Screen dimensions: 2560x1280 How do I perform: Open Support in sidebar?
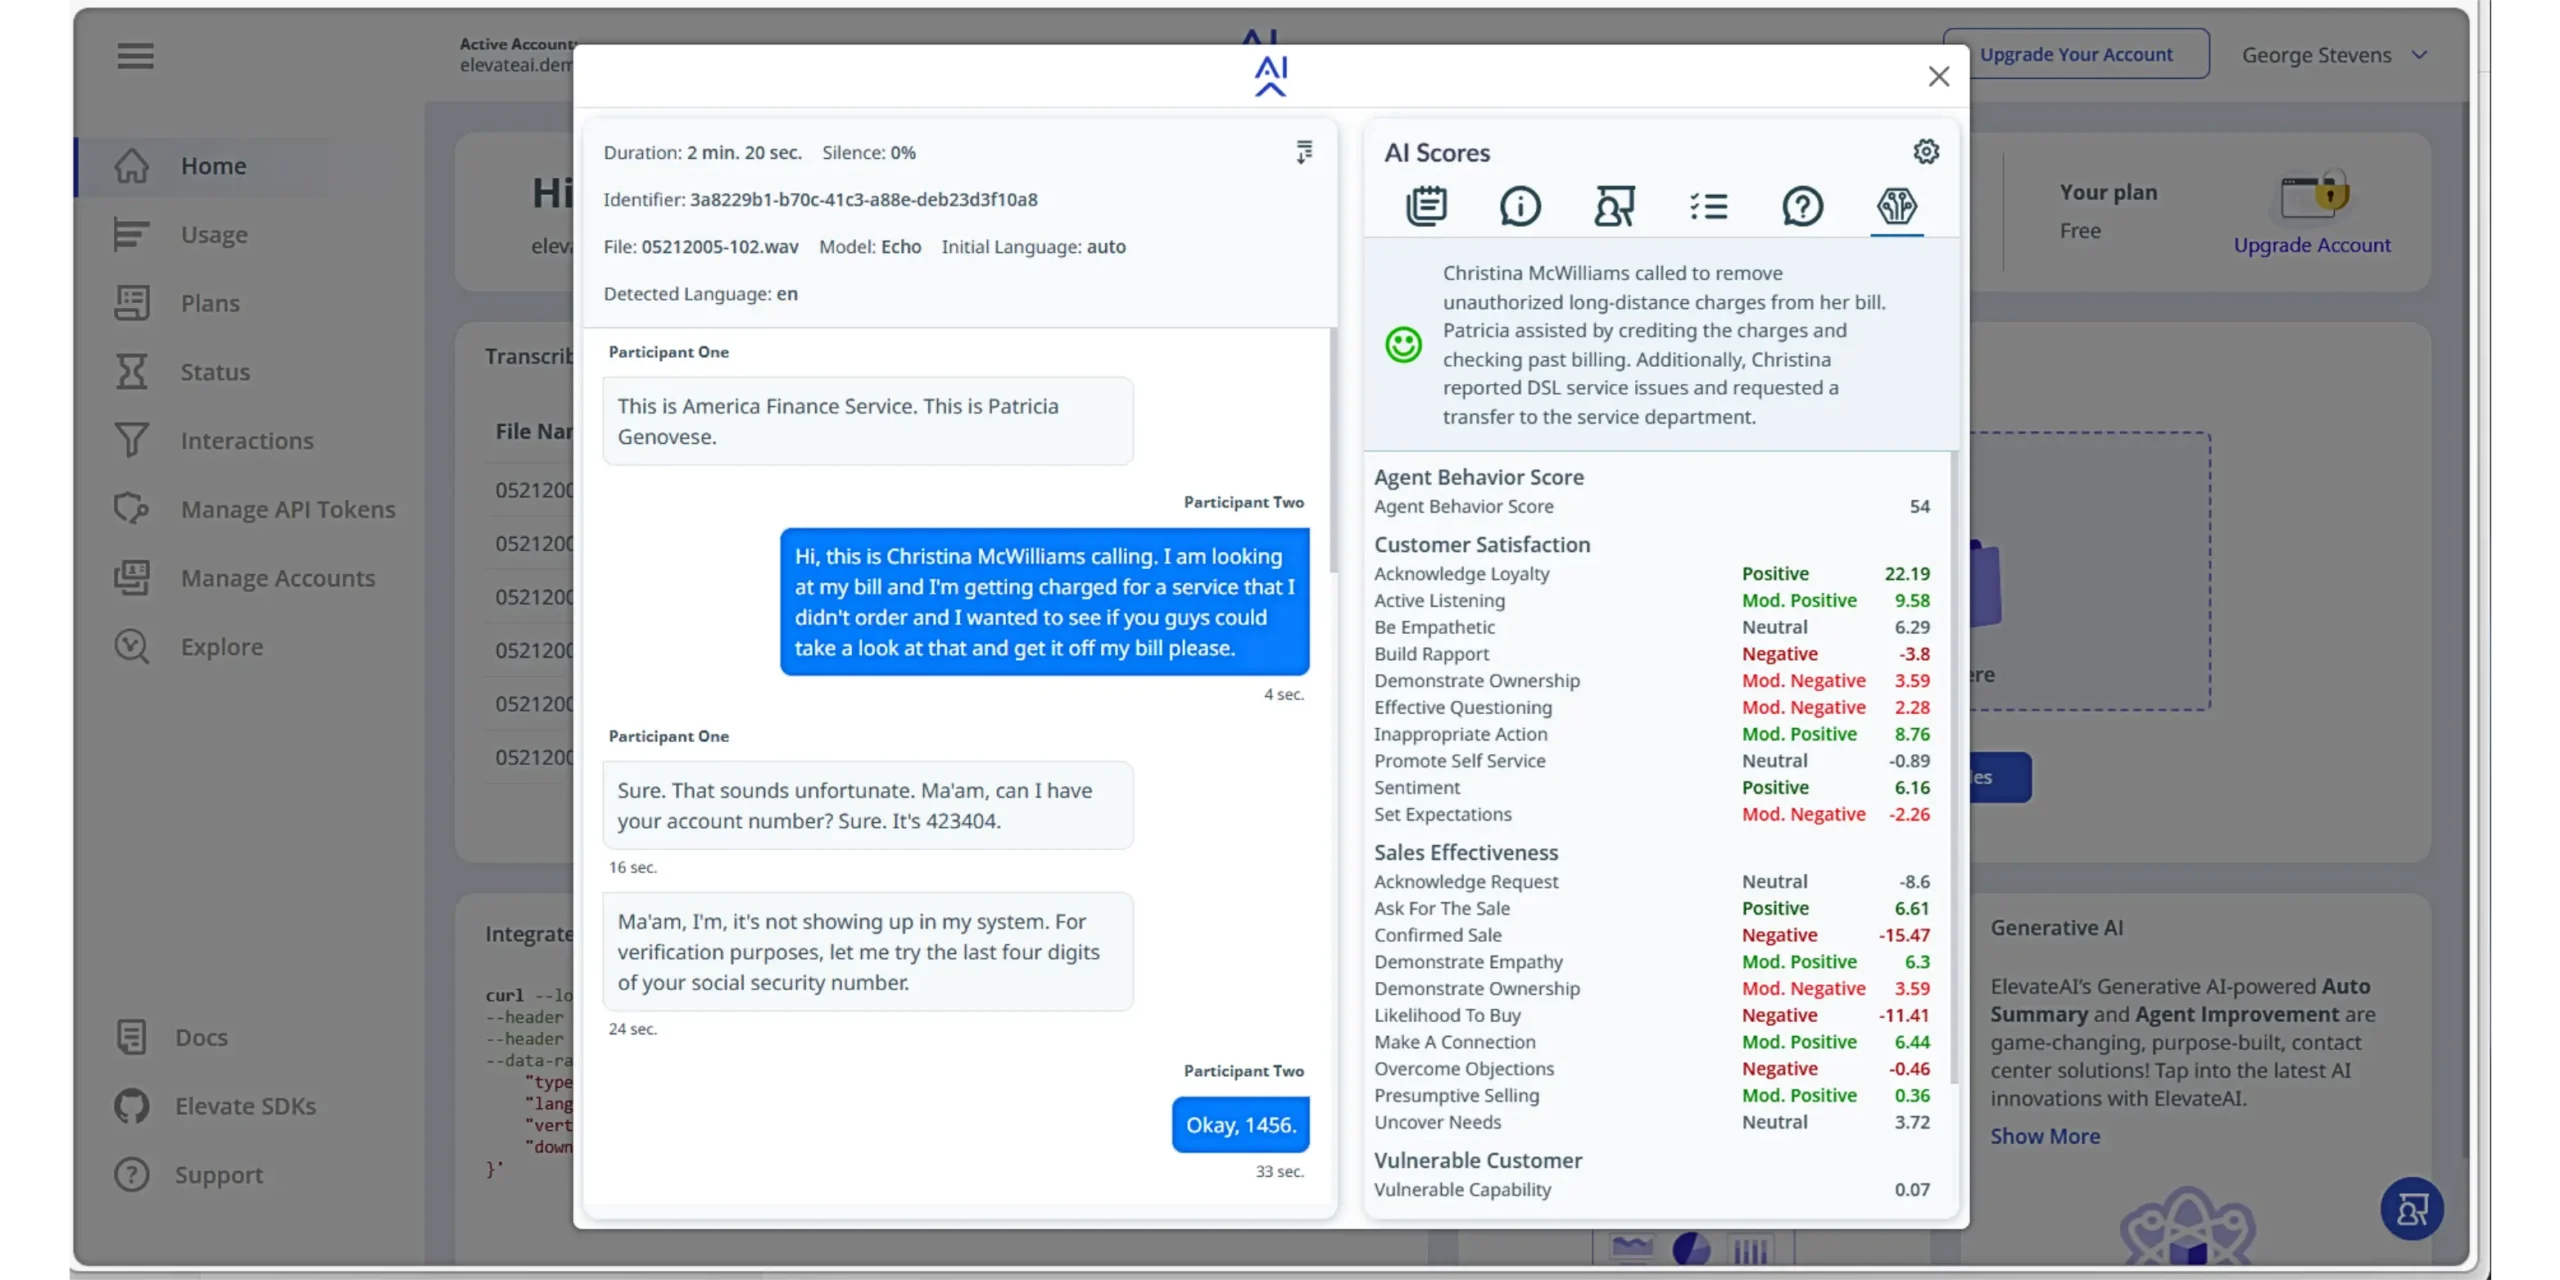click(x=219, y=1175)
